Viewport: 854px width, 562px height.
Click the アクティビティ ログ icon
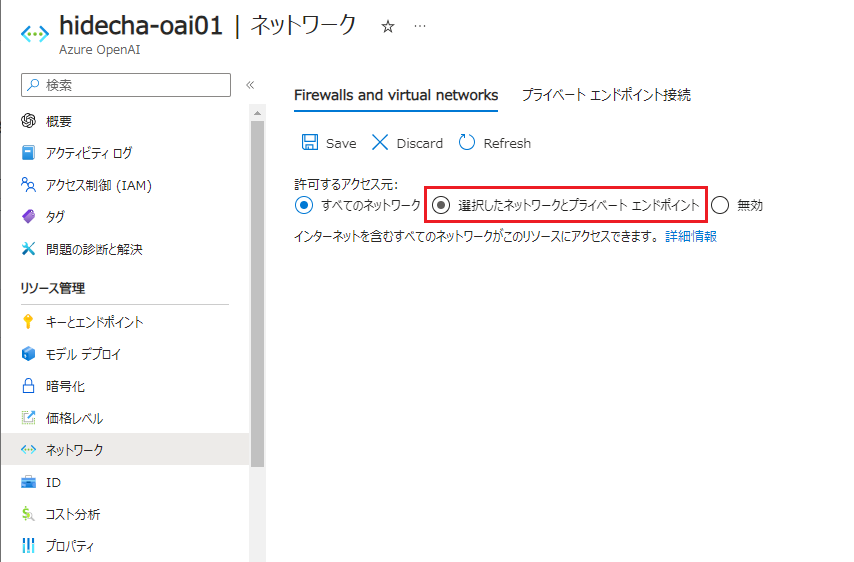coord(28,152)
